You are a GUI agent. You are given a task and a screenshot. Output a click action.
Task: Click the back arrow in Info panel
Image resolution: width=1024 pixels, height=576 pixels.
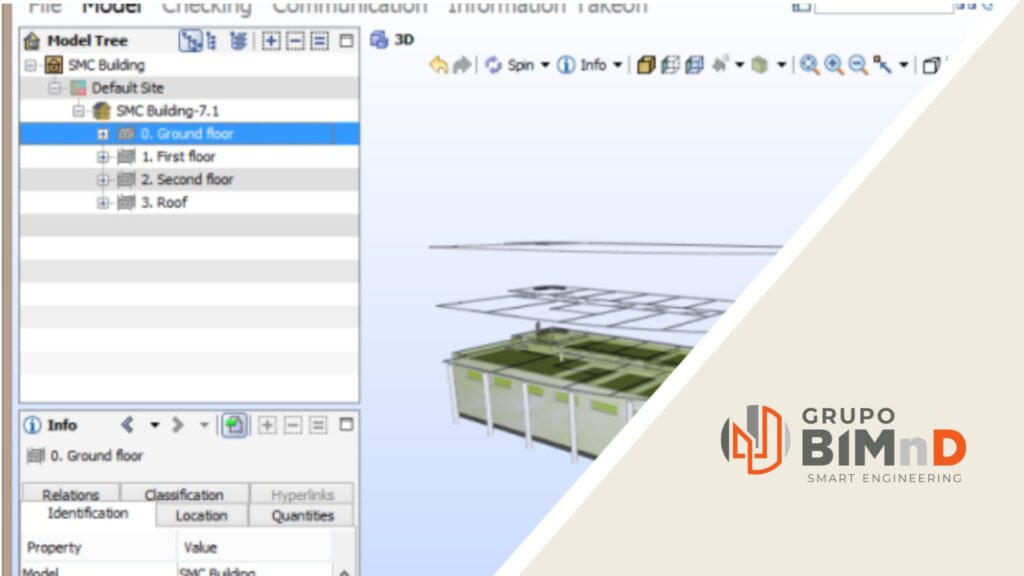128,425
